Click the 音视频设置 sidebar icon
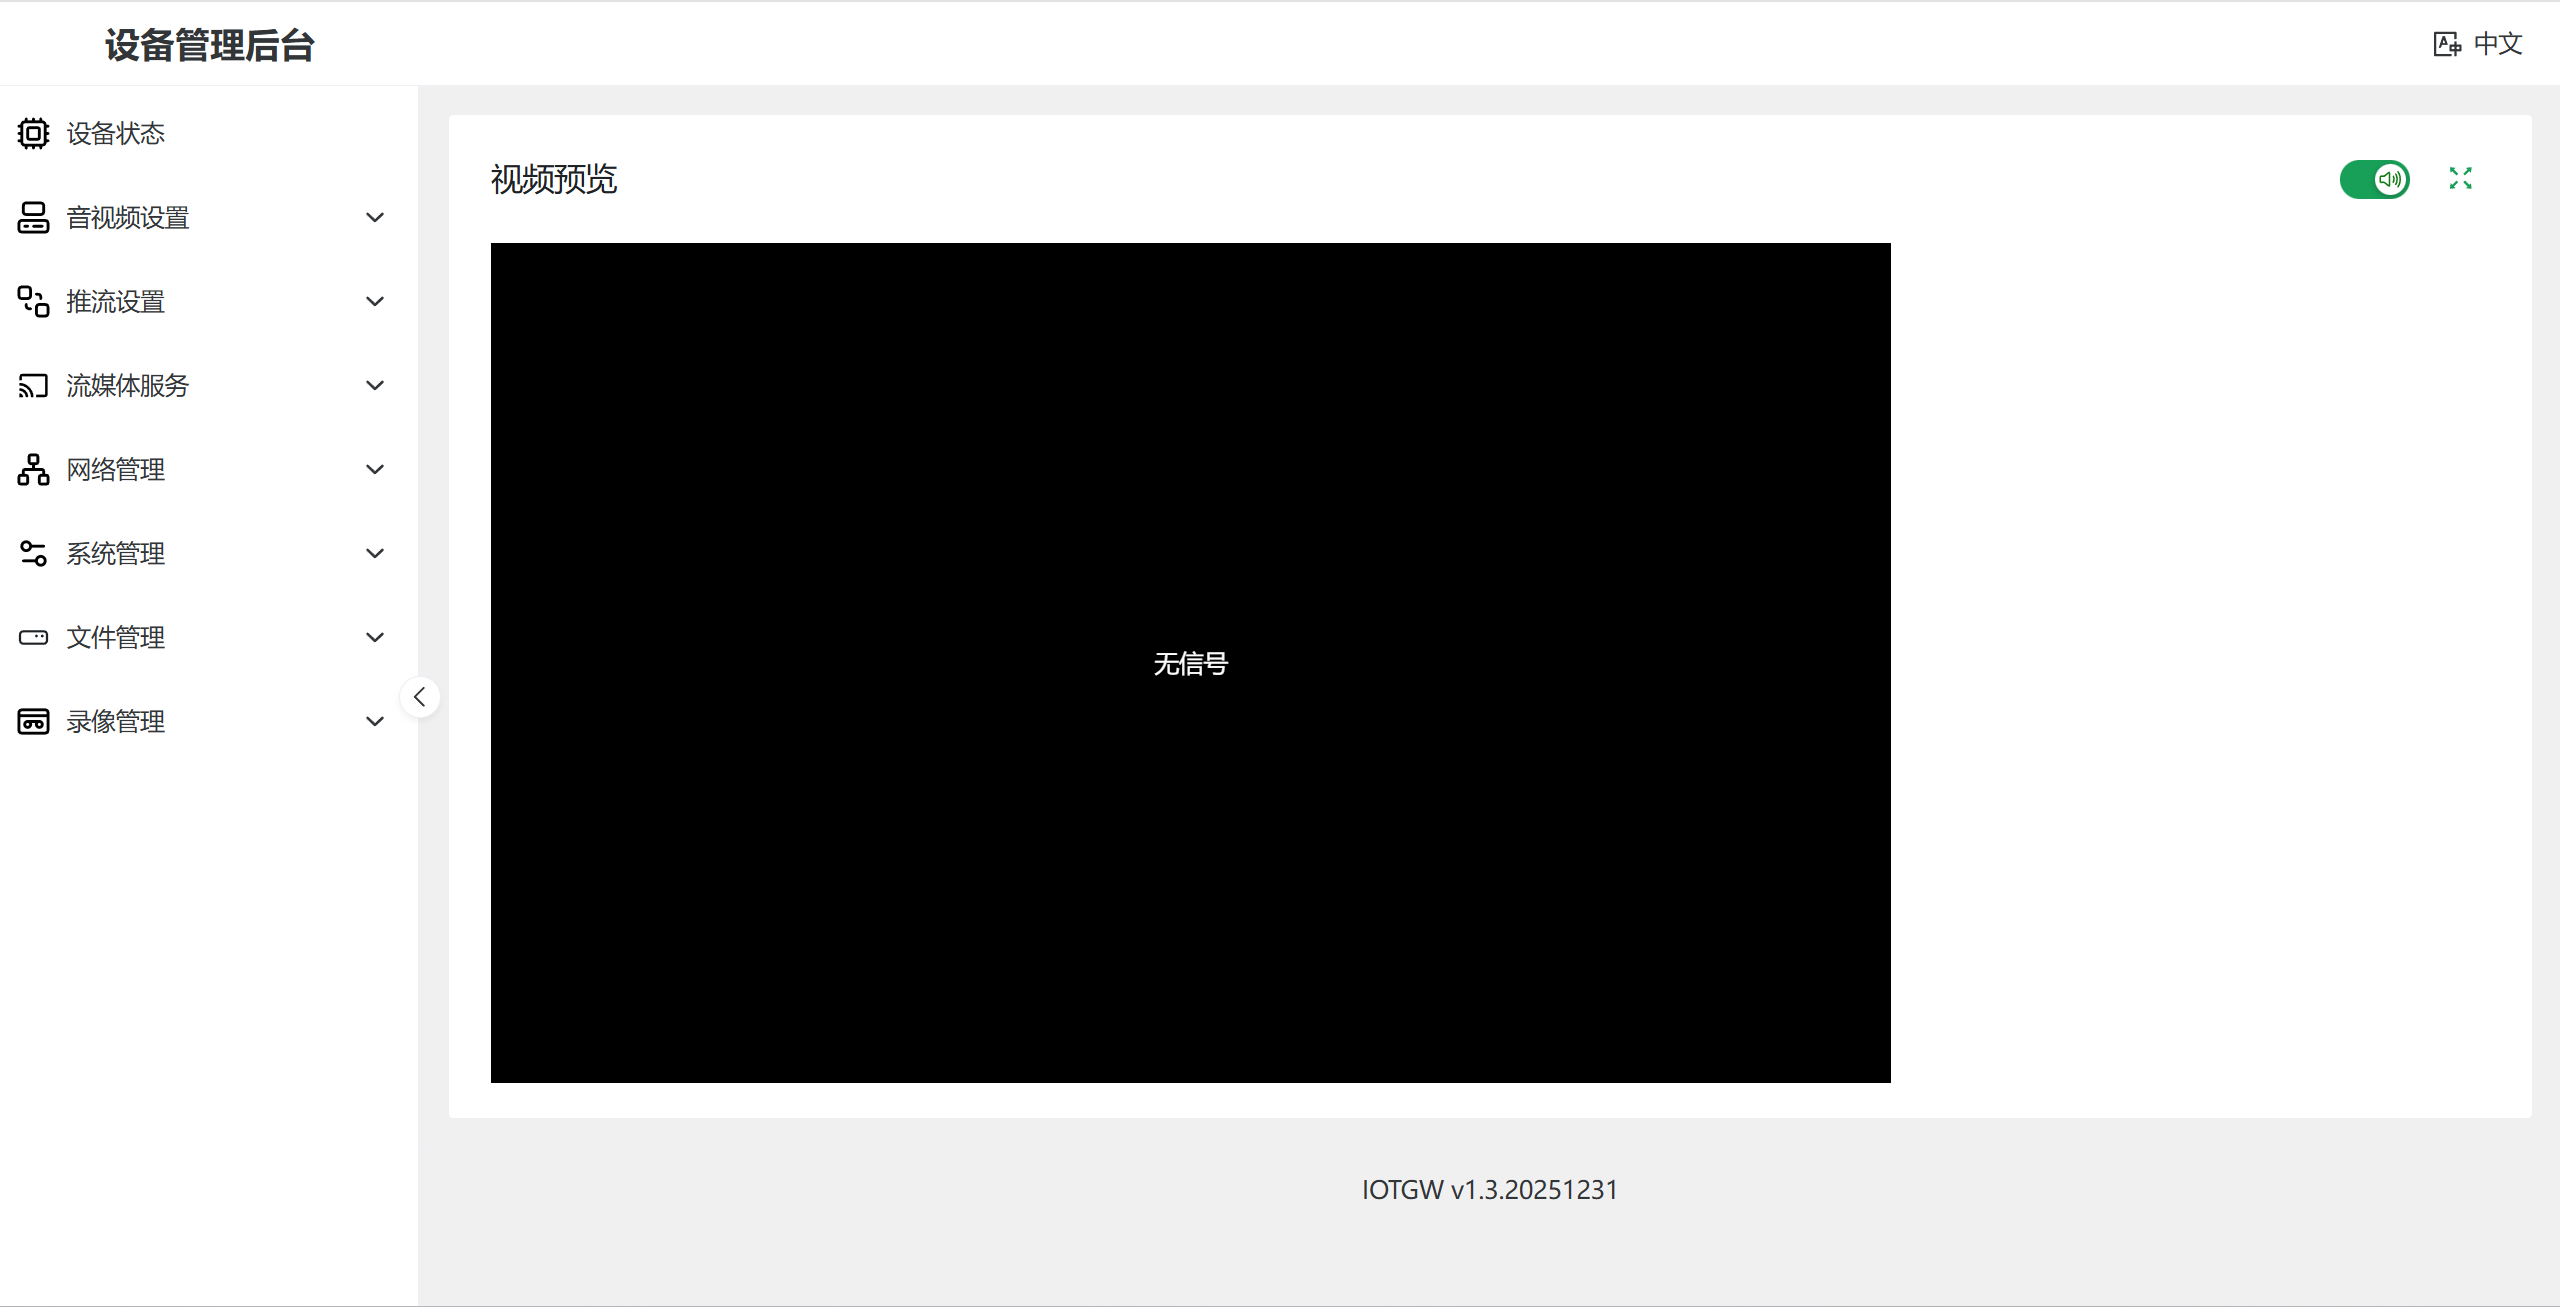Screen dimensions: 2560x1307 pyautogui.click(x=33, y=217)
